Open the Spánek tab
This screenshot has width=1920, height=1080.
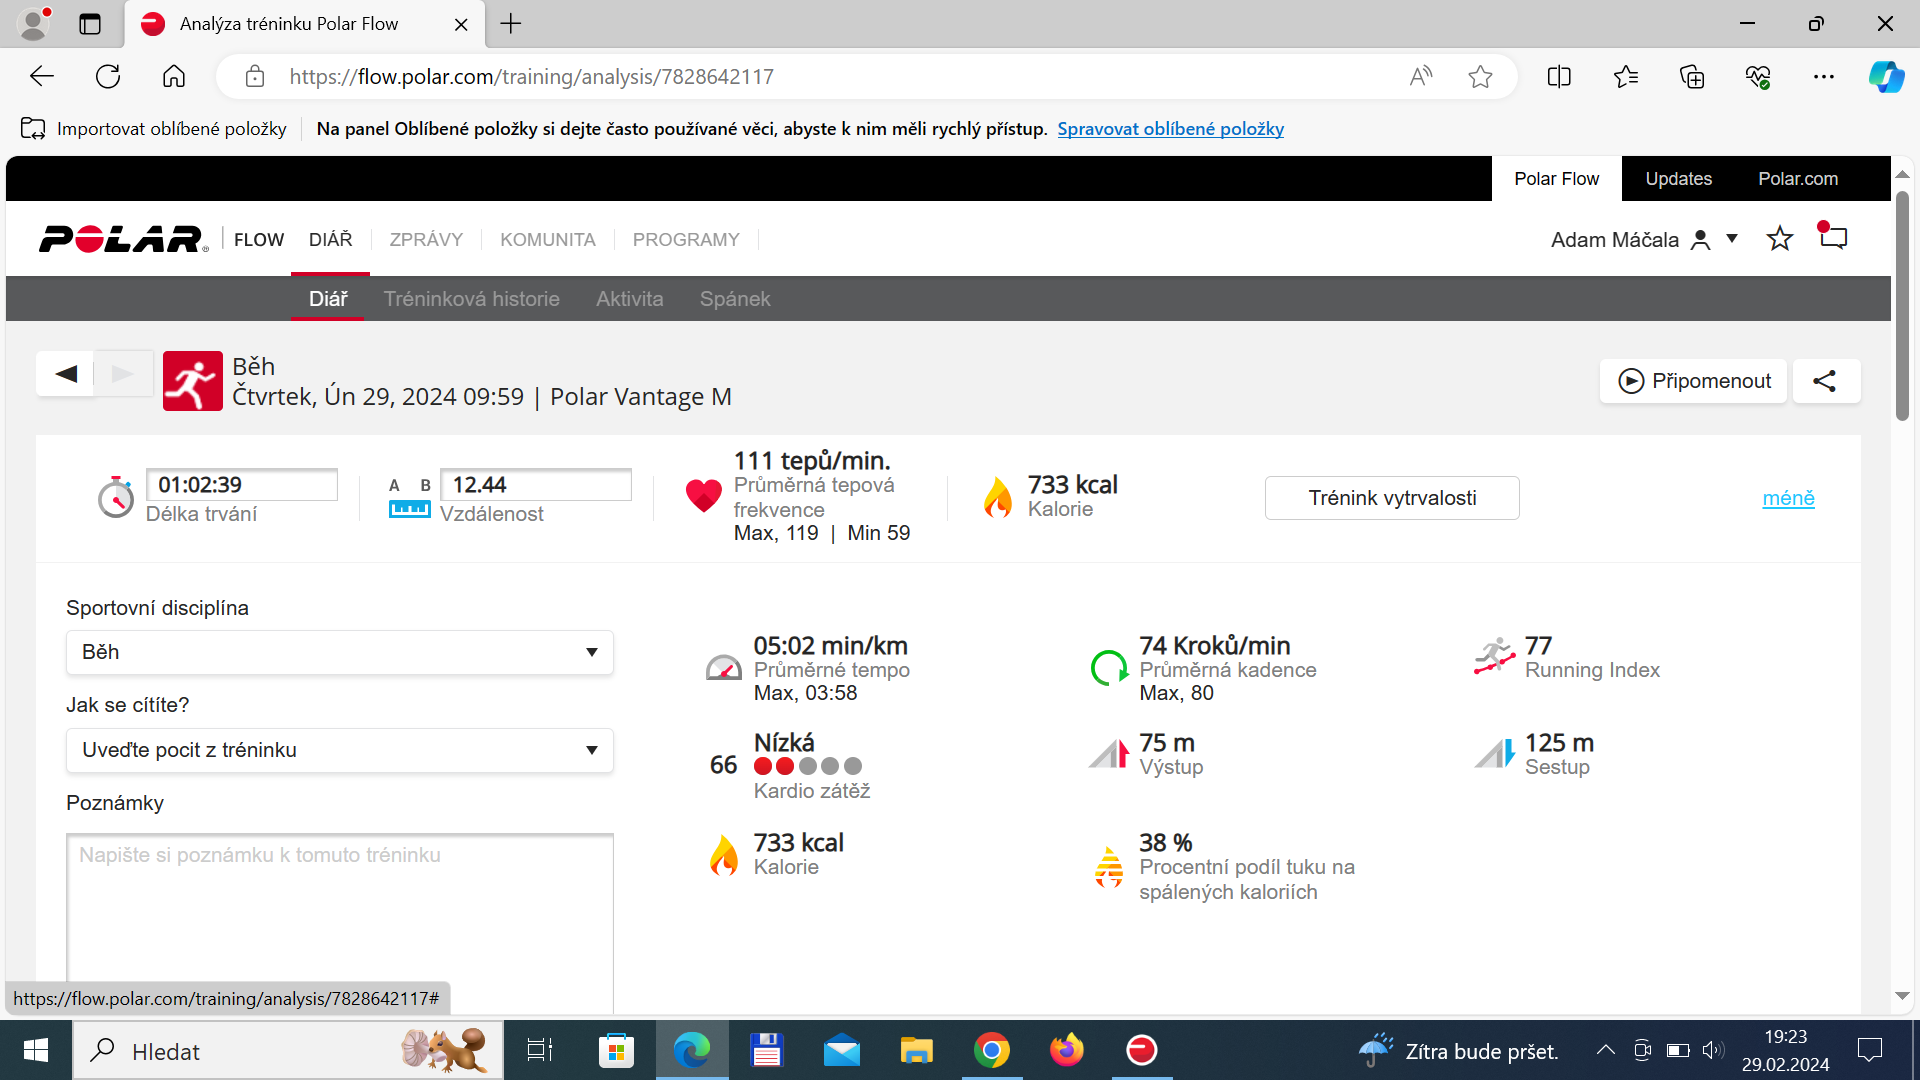click(735, 299)
